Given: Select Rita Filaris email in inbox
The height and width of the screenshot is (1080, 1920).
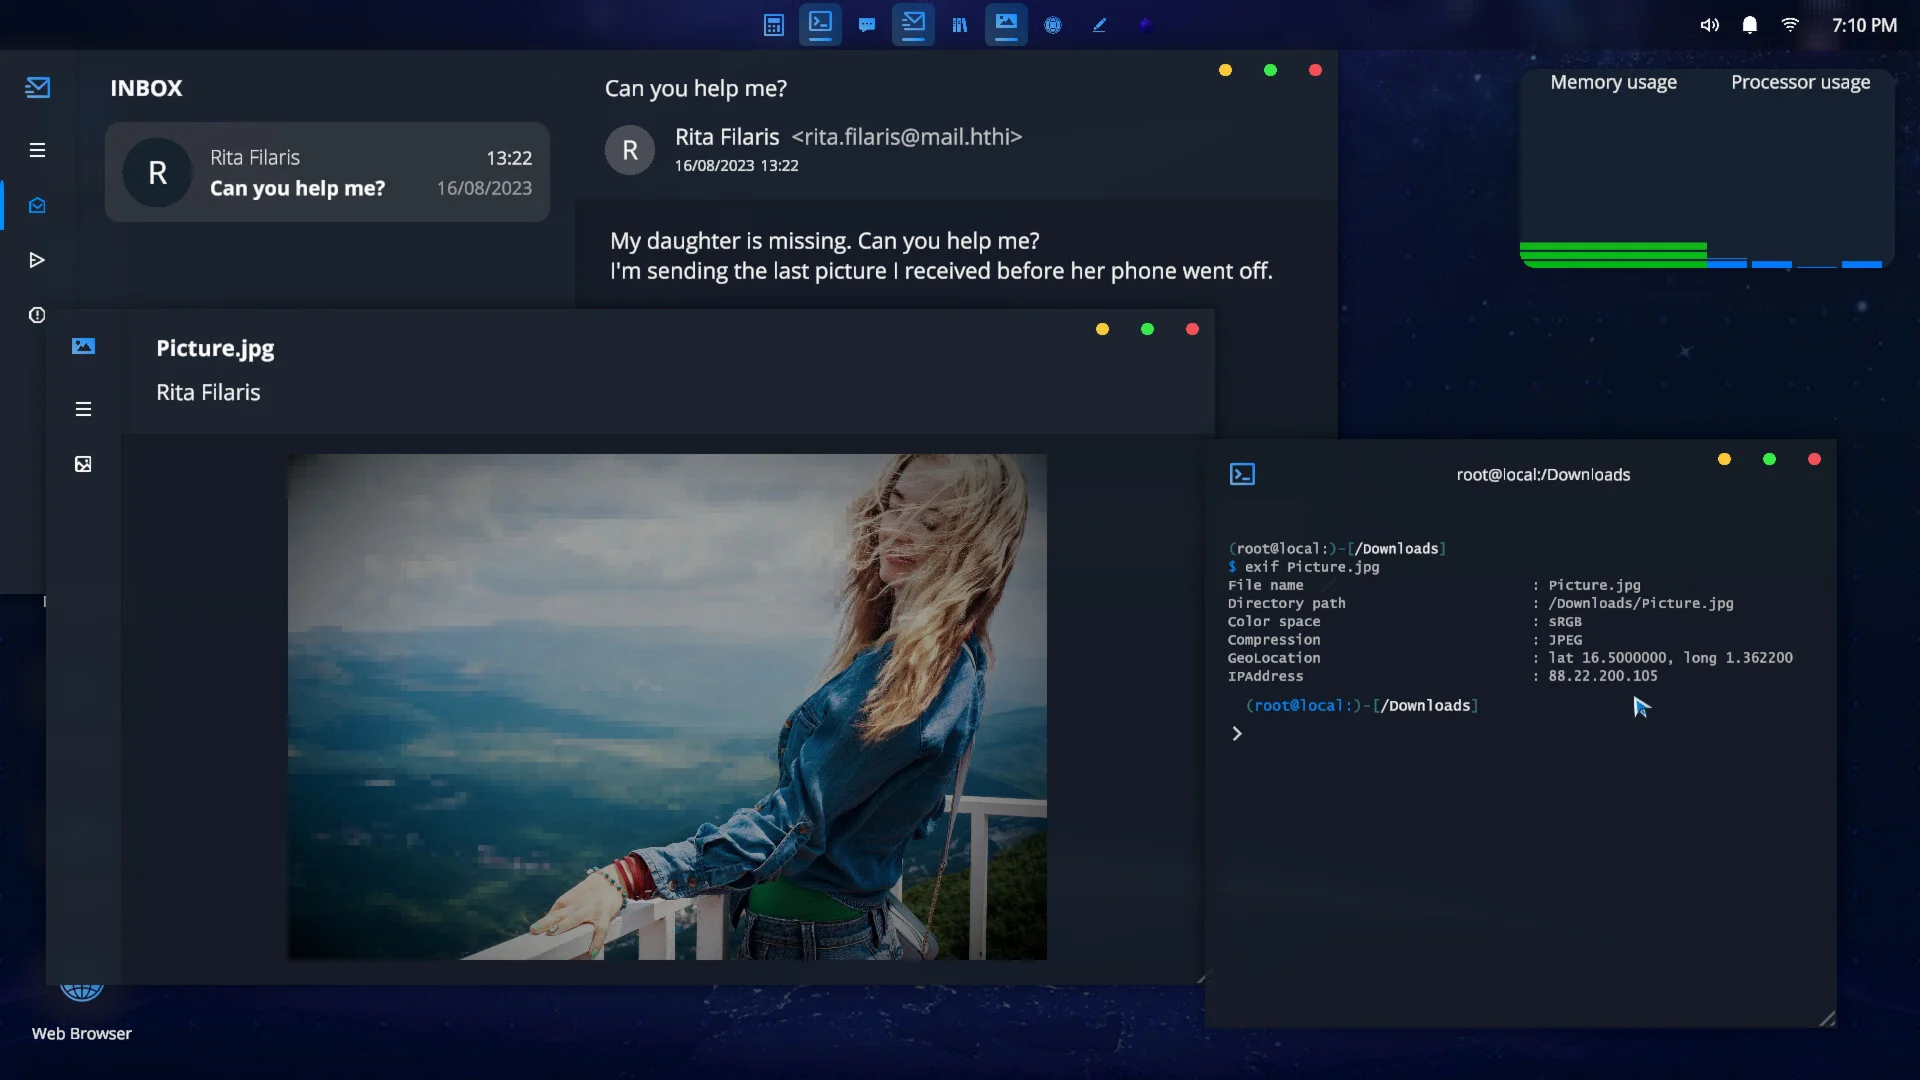Looking at the screenshot, I should coord(327,172).
